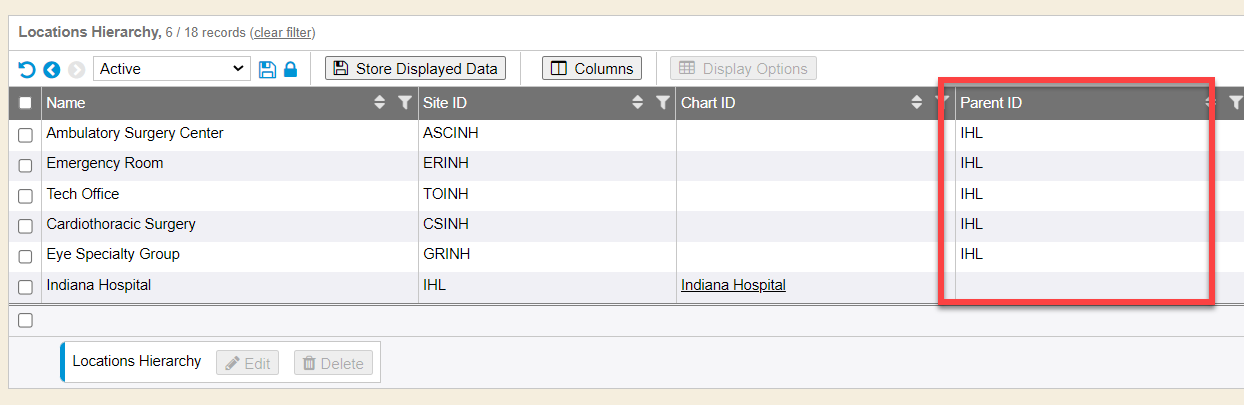
Task: Open the filter on the Name column
Action: (x=404, y=102)
